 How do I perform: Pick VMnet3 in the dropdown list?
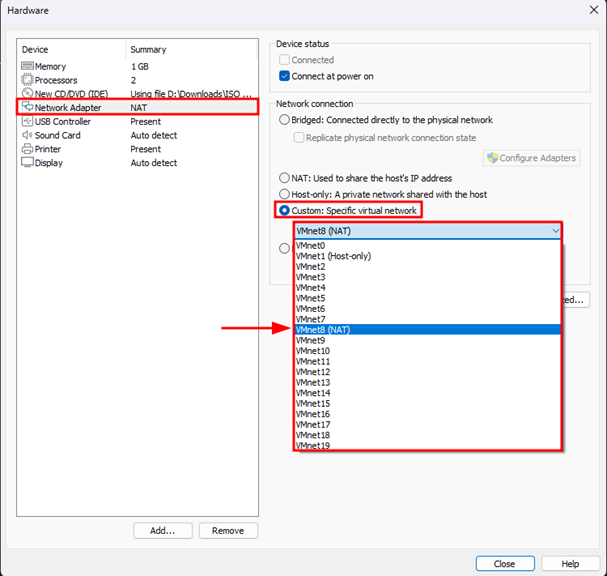pos(428,277)
